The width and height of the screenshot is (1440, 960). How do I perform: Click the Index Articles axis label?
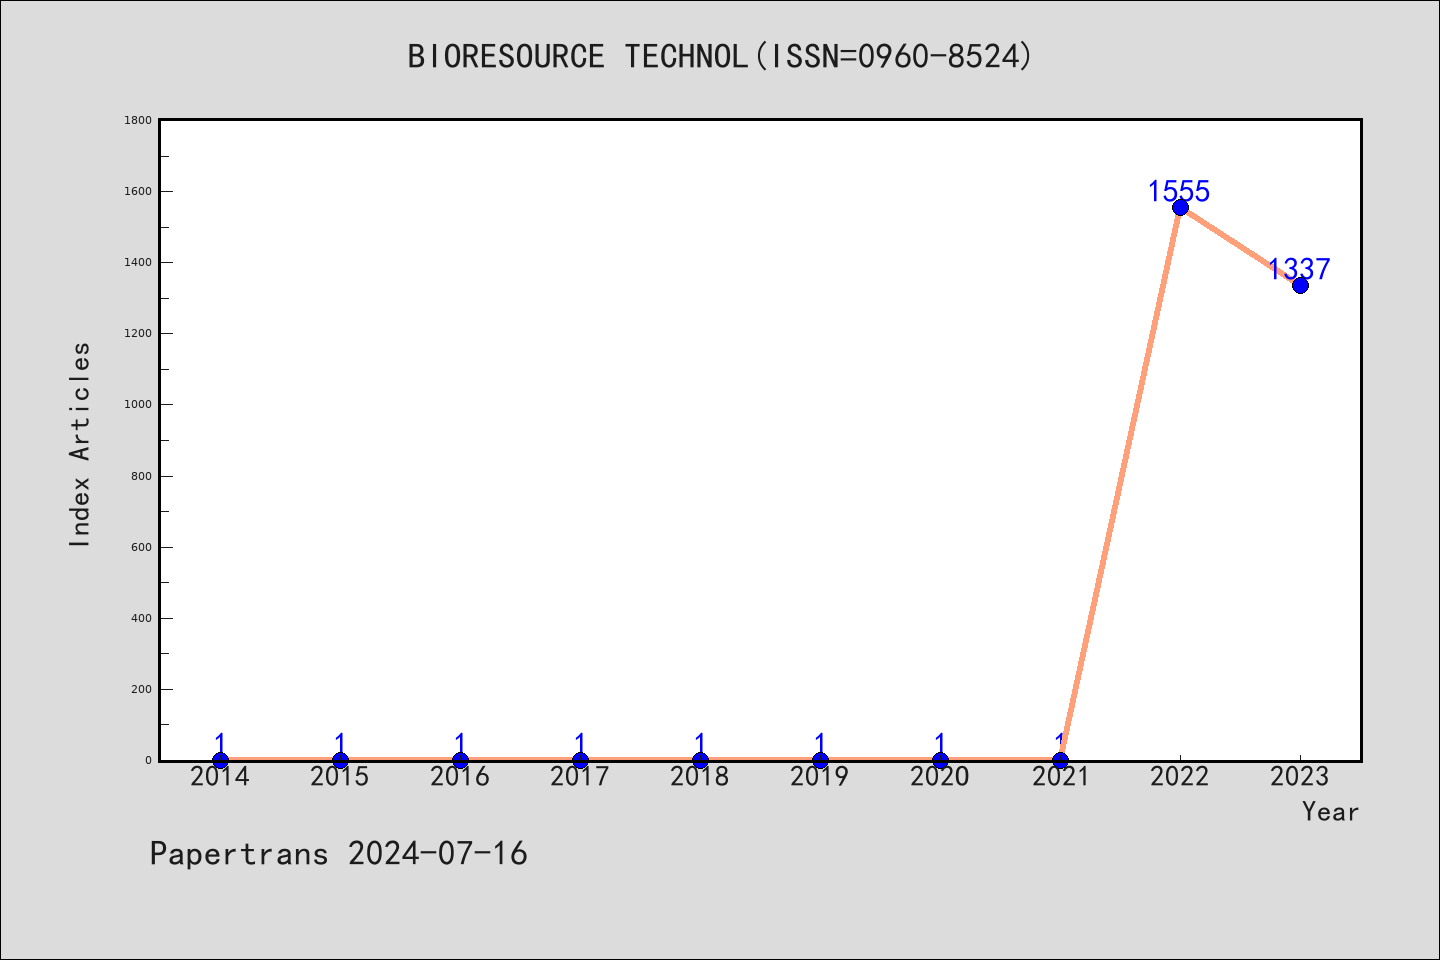tap(80, 444)
